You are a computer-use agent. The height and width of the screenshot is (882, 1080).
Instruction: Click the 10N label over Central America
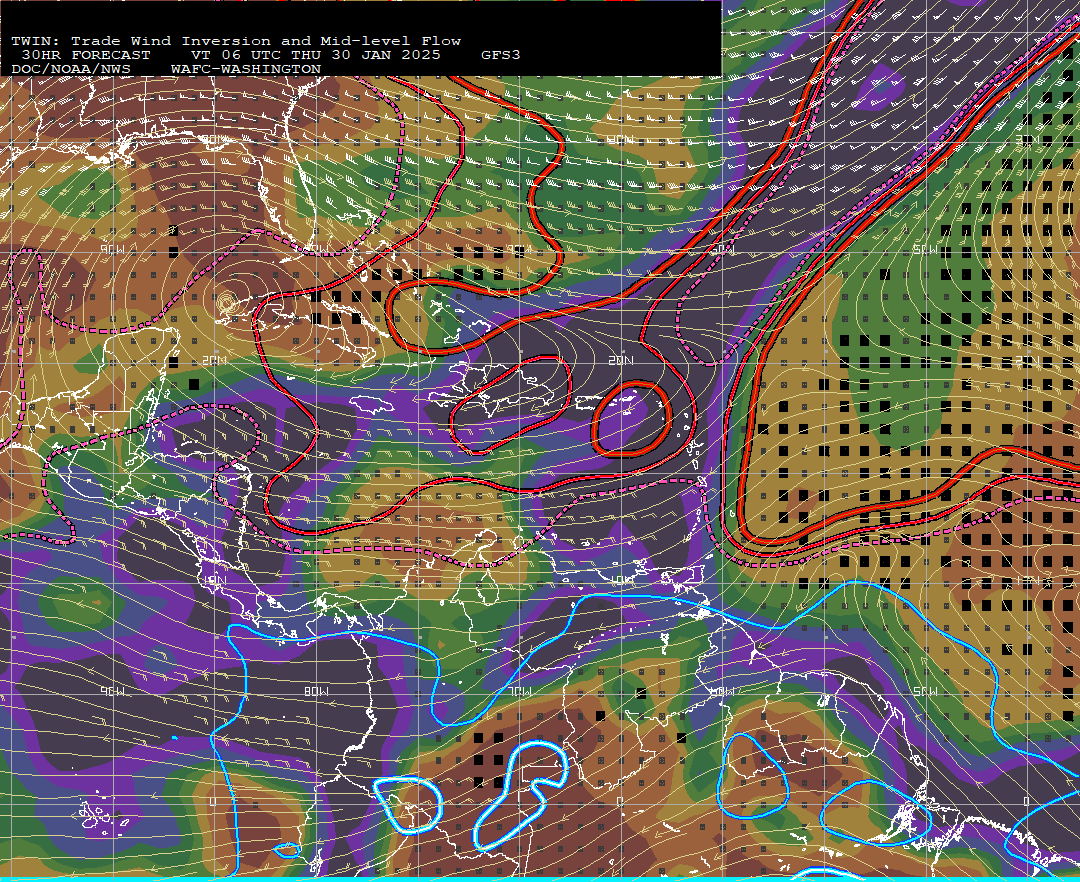pos(214,581)
